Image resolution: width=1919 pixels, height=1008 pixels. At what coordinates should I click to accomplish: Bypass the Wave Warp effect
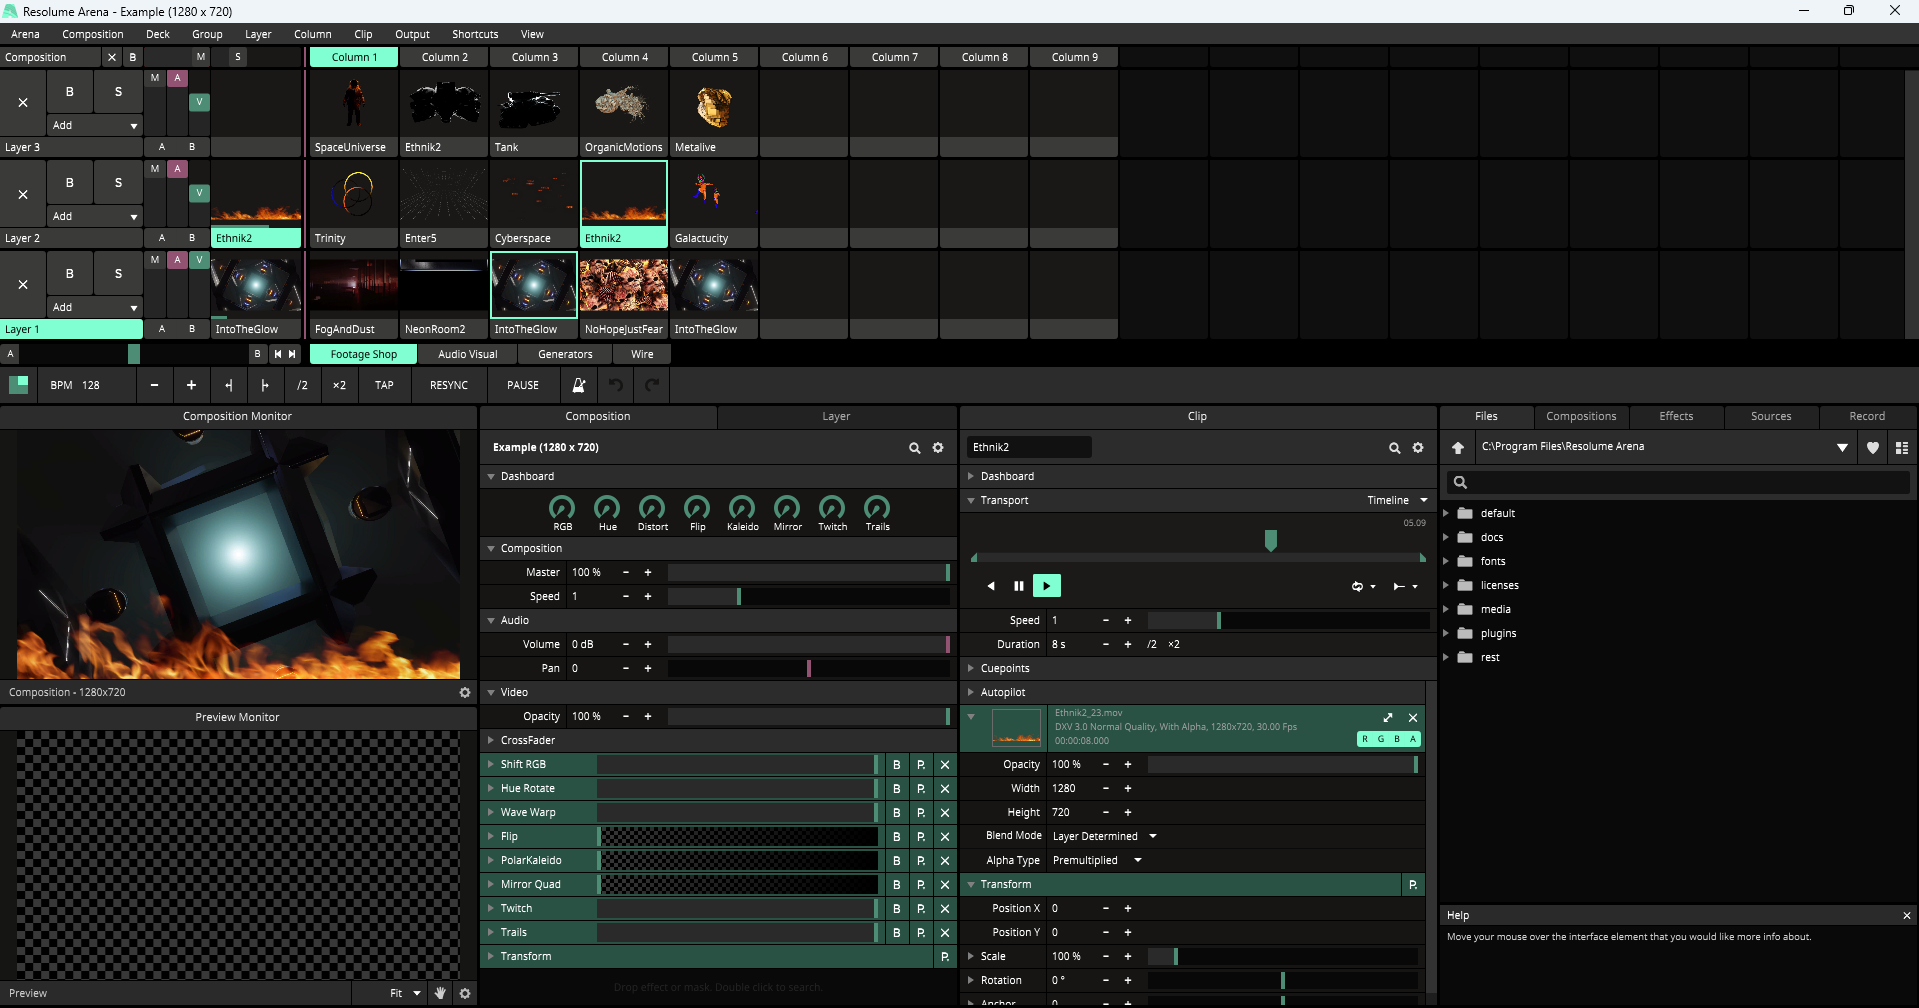(897, 813)
